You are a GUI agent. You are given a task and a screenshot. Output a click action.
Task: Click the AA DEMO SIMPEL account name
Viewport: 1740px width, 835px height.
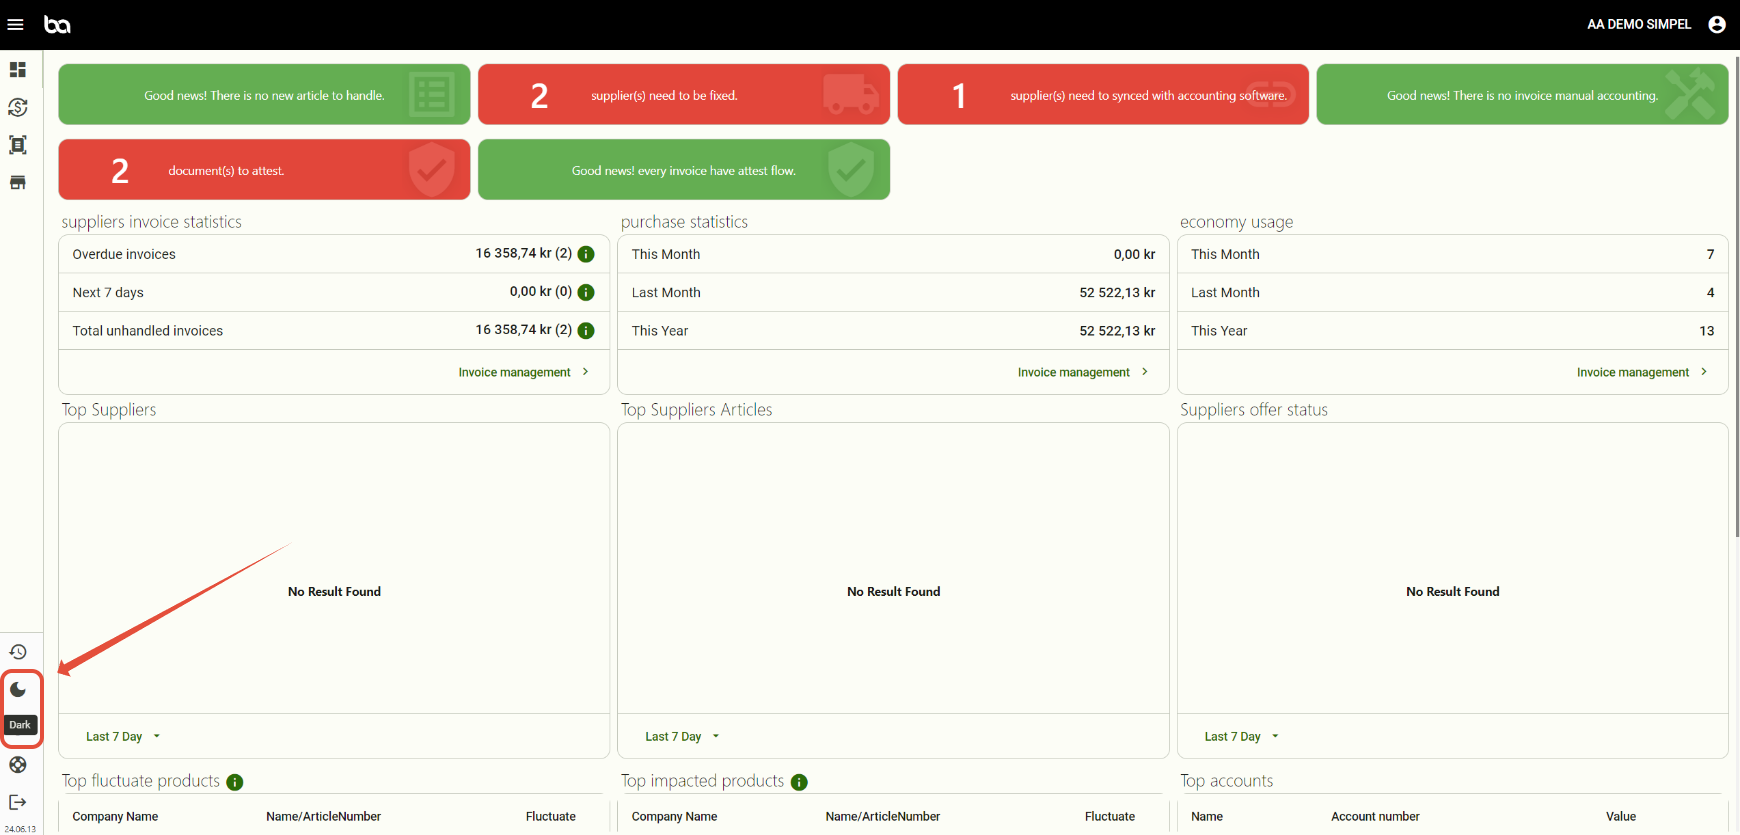[x=1639, y=24]
